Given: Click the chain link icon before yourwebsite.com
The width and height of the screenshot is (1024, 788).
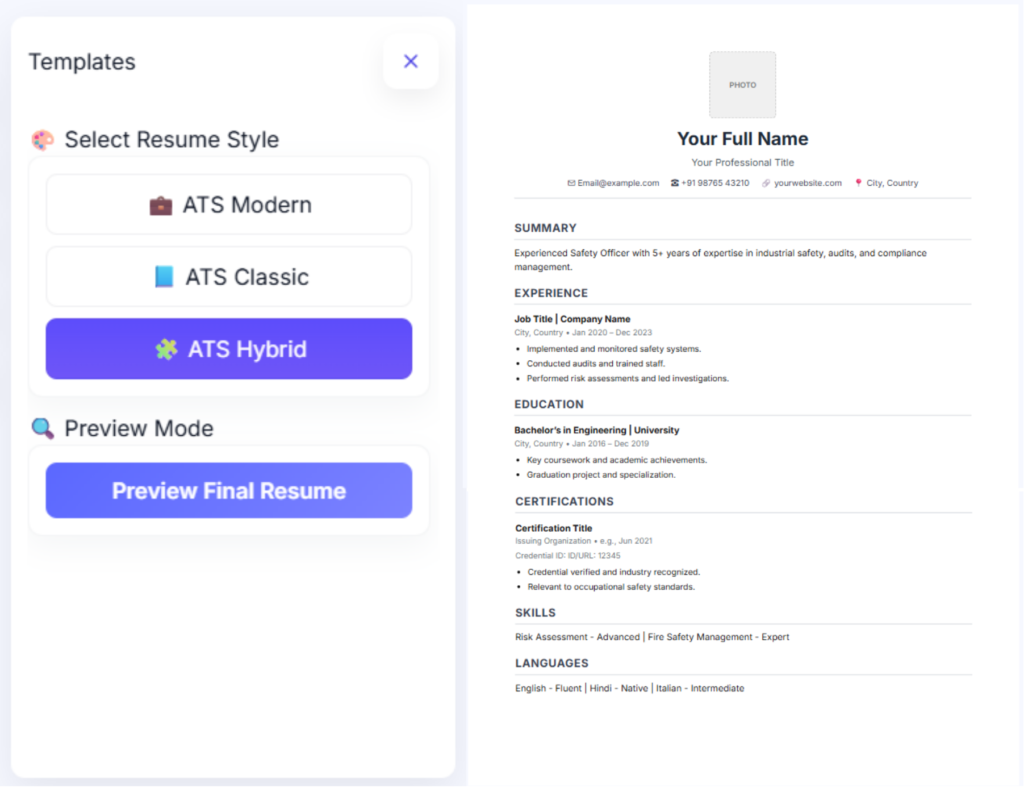Looking at the screenshot, I should [766, 183].
